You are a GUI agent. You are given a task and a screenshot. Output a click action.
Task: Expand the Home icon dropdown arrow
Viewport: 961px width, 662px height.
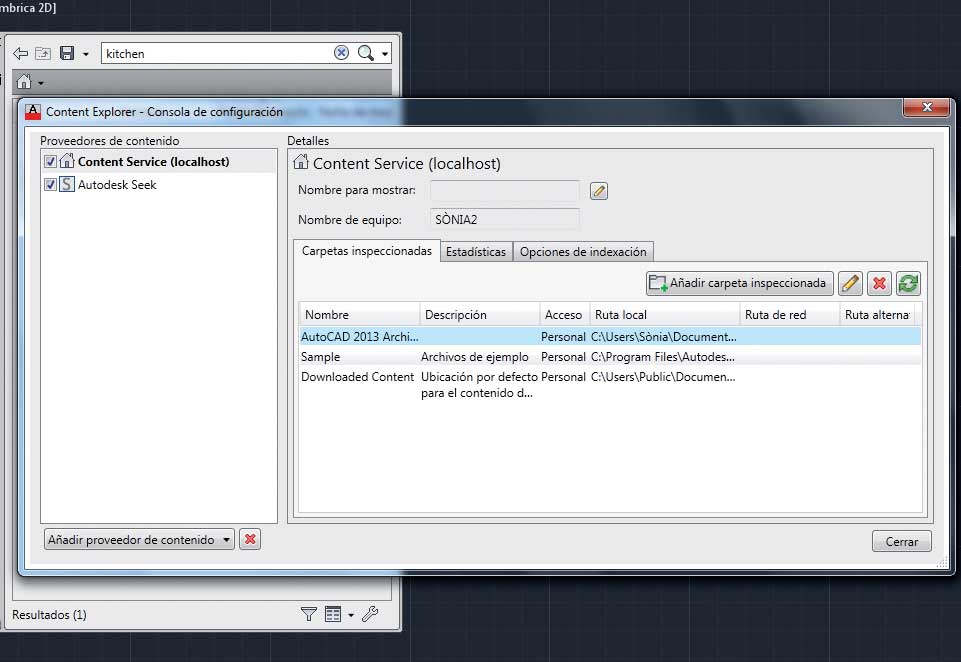point(41,83)
